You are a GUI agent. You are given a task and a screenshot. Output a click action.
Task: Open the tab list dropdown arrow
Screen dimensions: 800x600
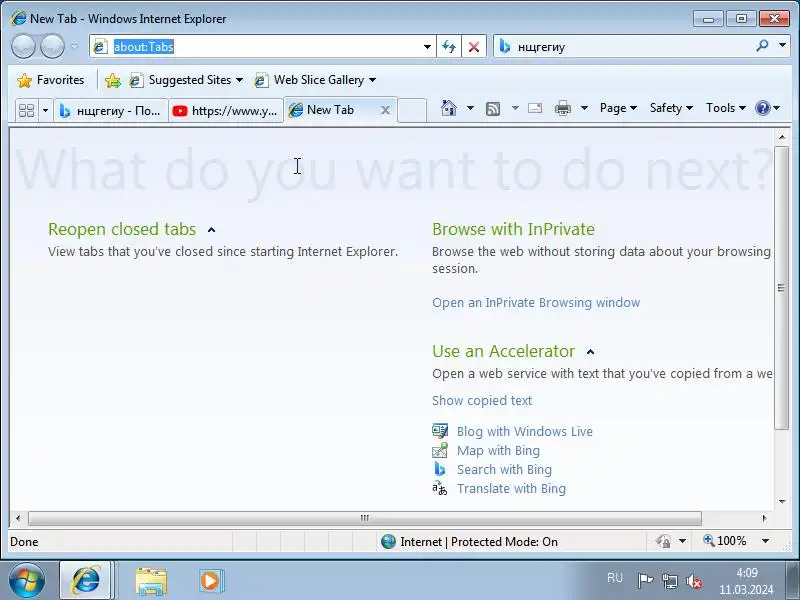coord(45,110)
